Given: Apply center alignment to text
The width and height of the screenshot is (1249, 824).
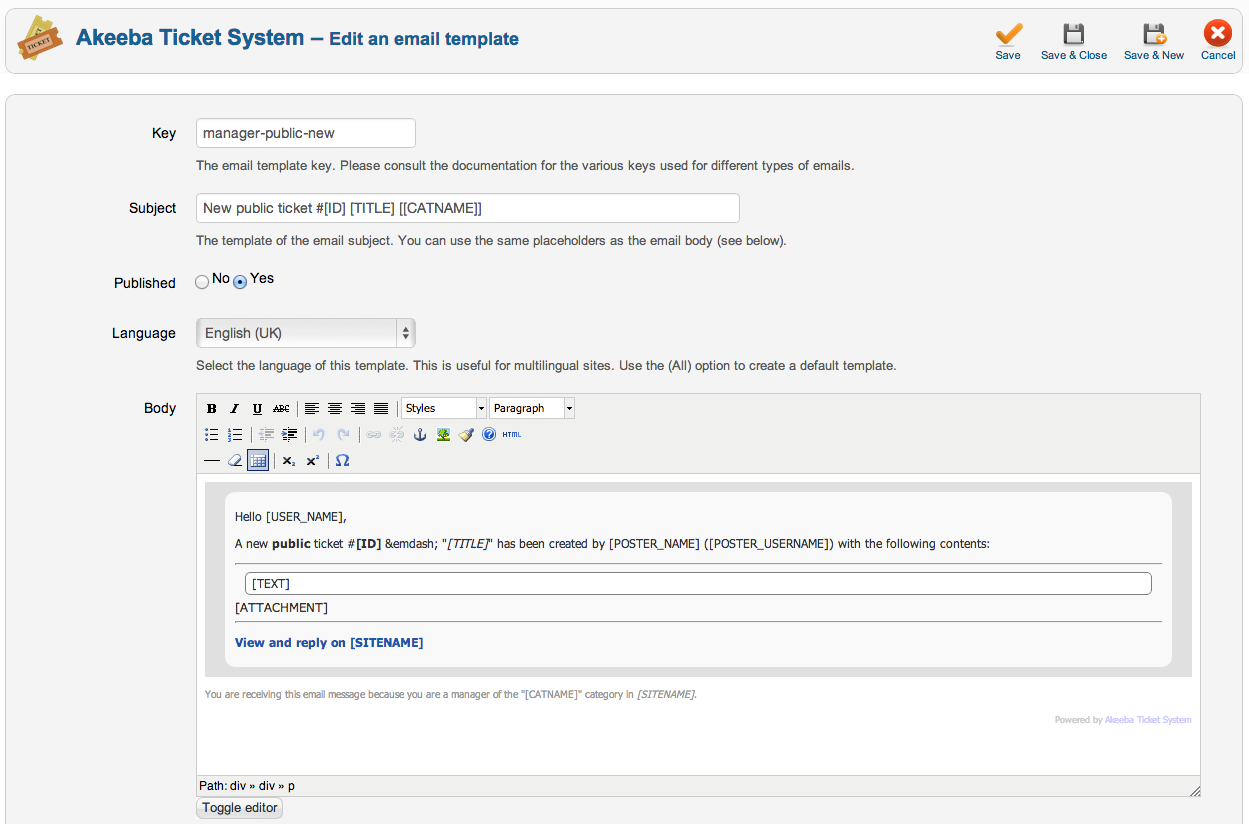Looking at the screenshot, I should point(335,408).
